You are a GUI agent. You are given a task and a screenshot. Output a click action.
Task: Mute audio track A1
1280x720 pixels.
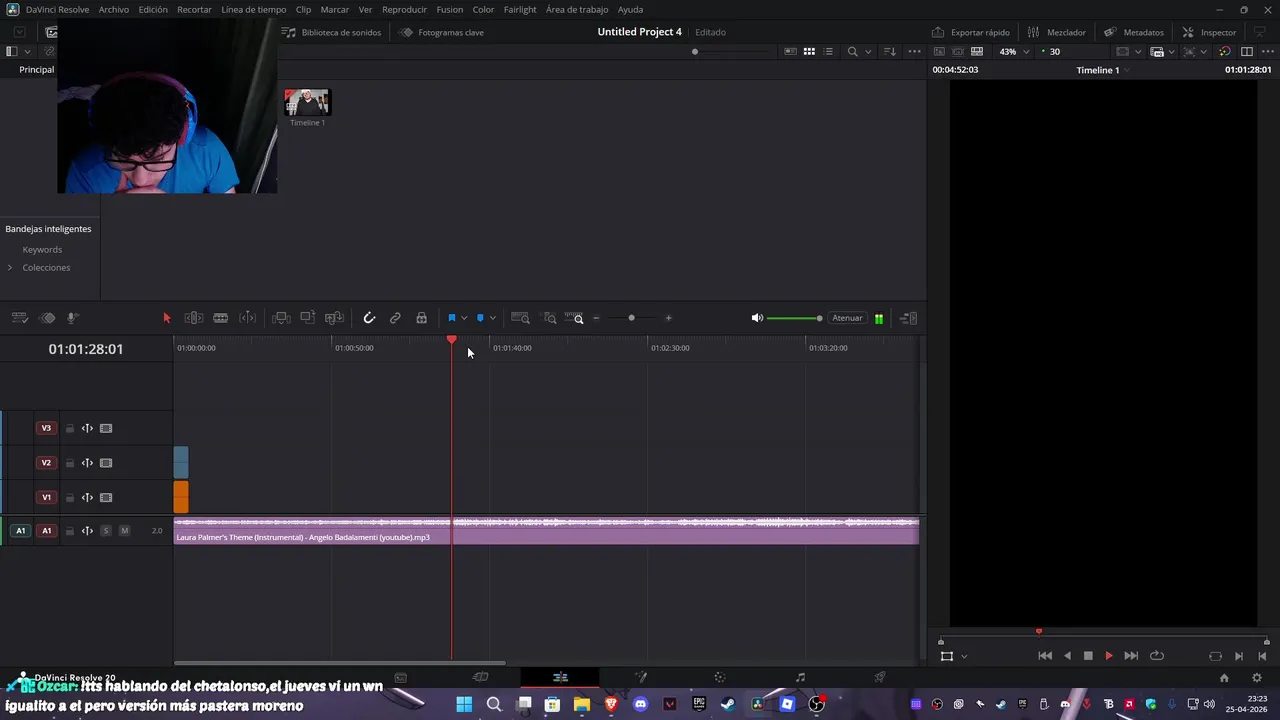coord(124,531)
